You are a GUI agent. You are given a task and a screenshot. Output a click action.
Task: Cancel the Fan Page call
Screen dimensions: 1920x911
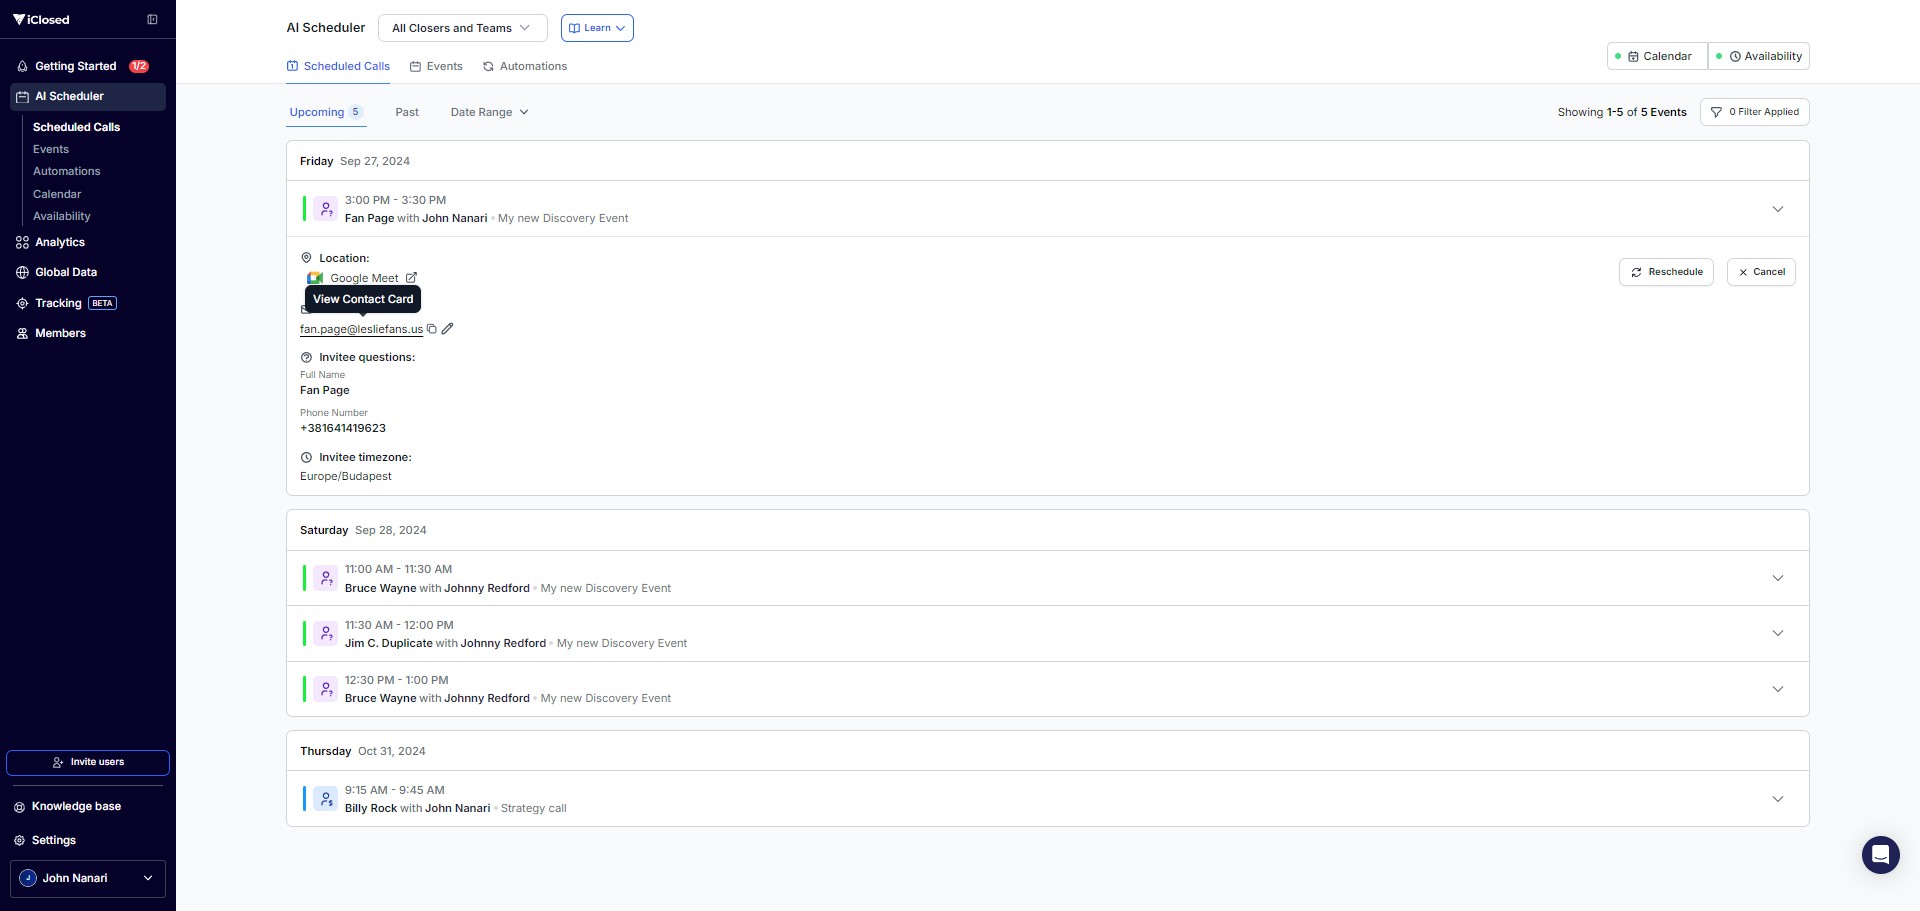click(1761, 272)
